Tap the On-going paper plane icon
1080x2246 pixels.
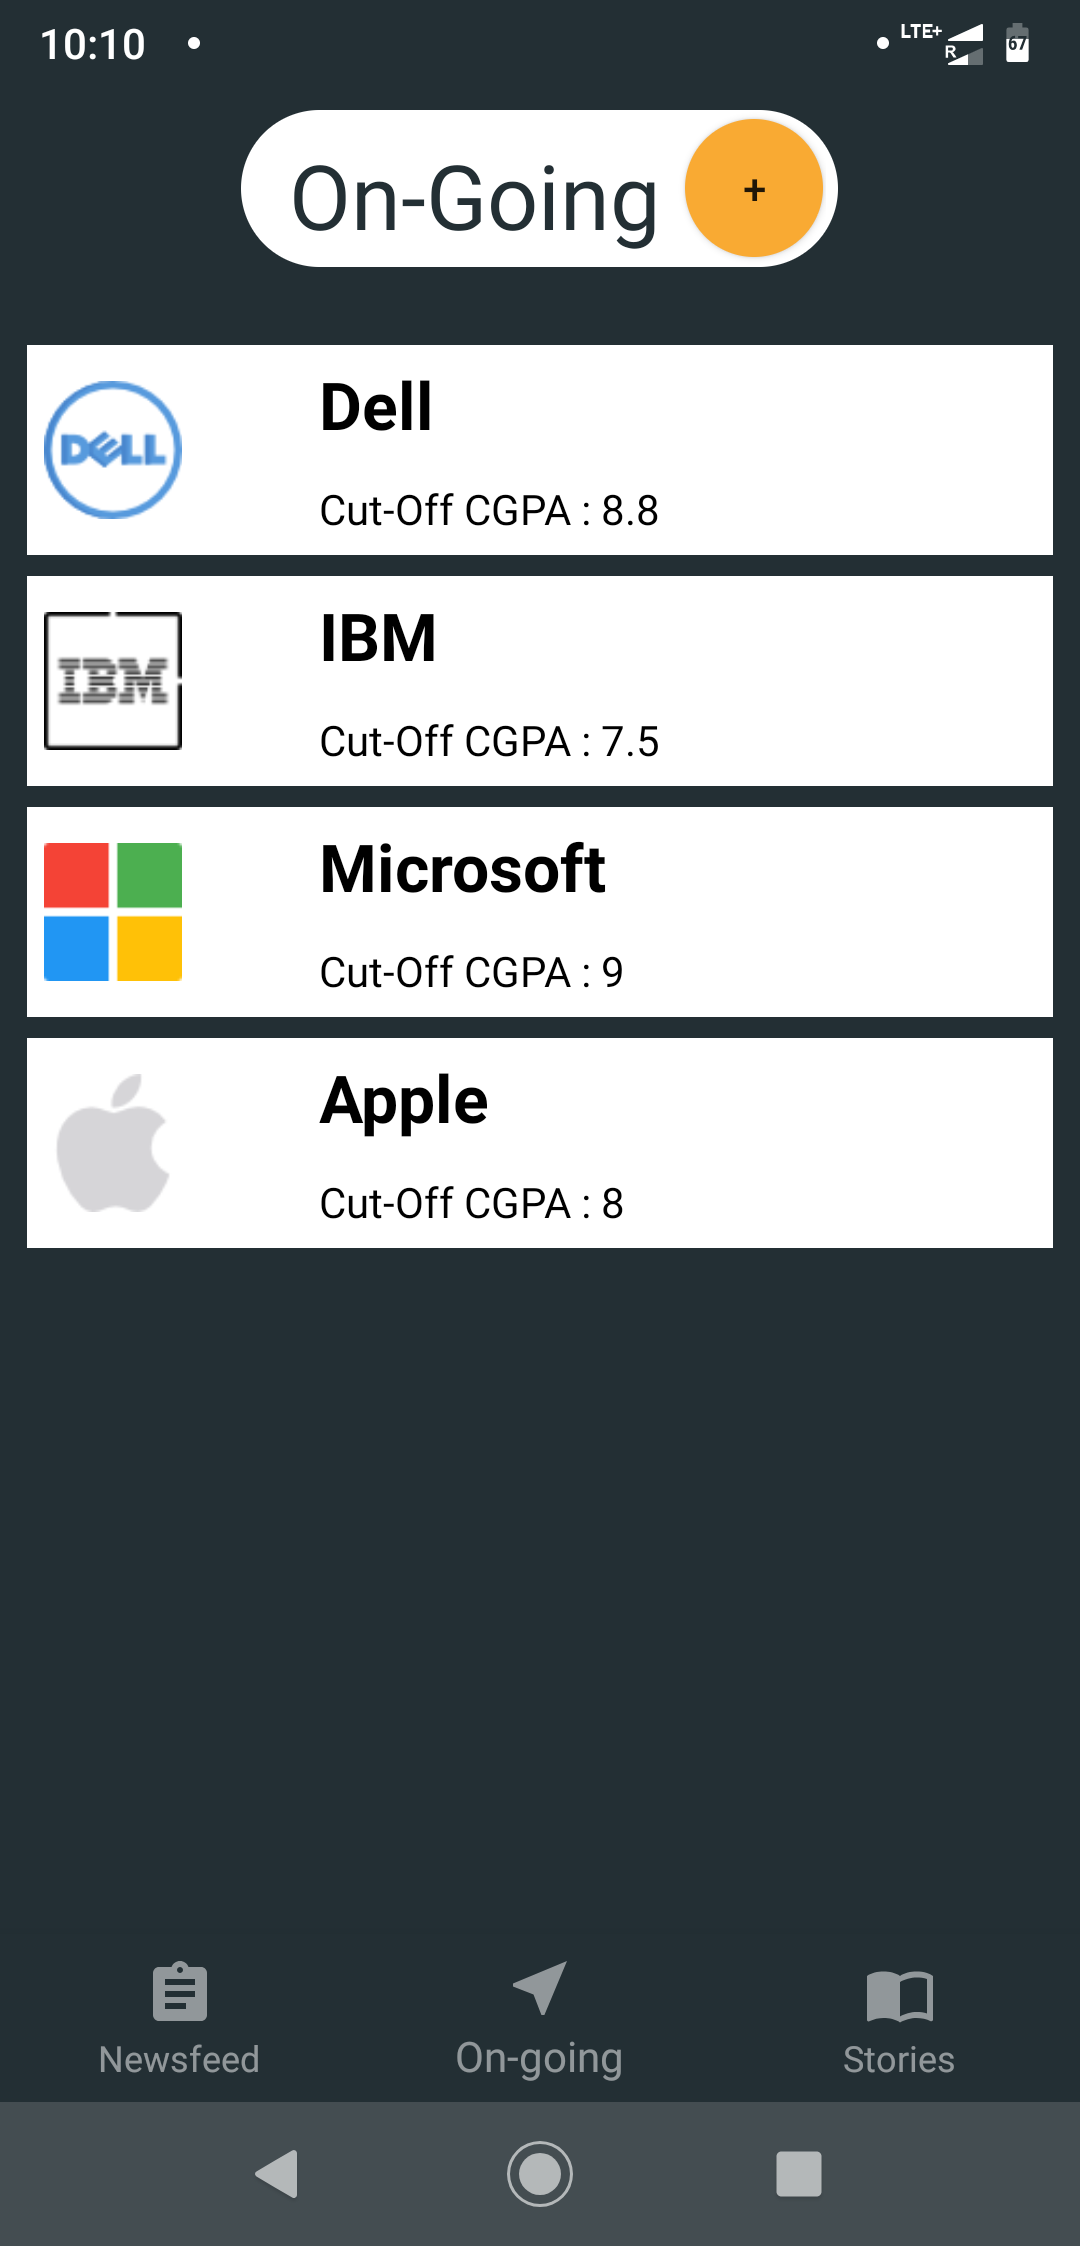click(x=540, y=1988)
